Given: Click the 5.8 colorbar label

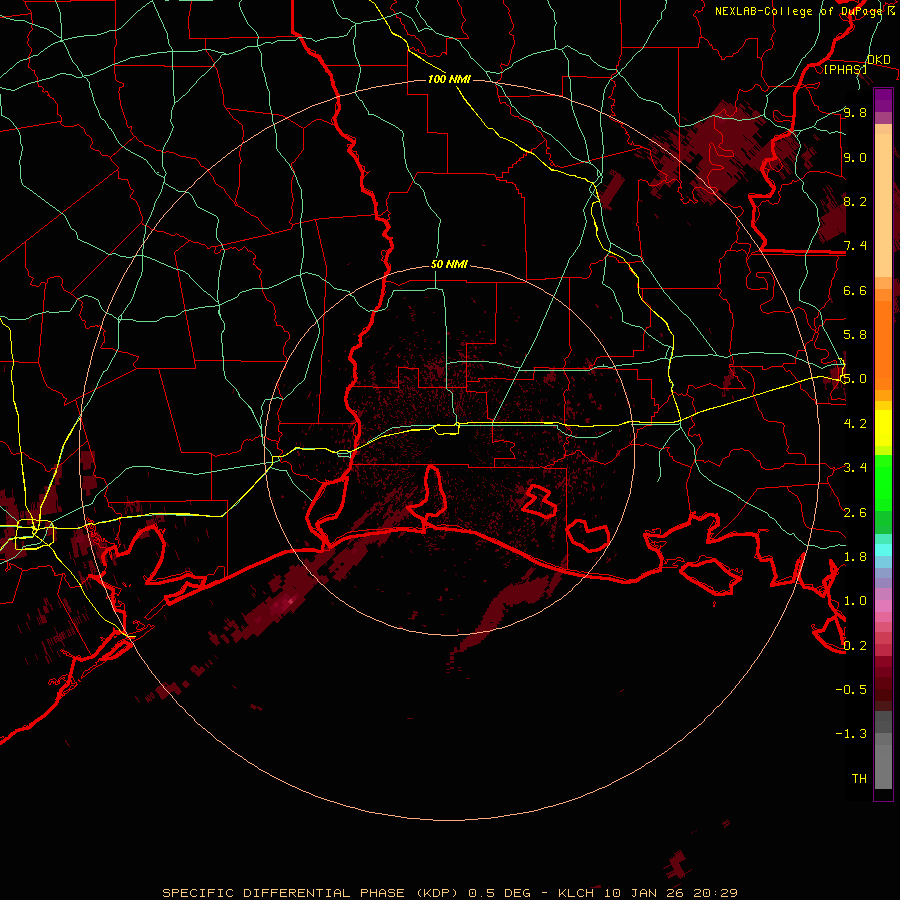Looking at the screenshot, I should pos(855,335).
